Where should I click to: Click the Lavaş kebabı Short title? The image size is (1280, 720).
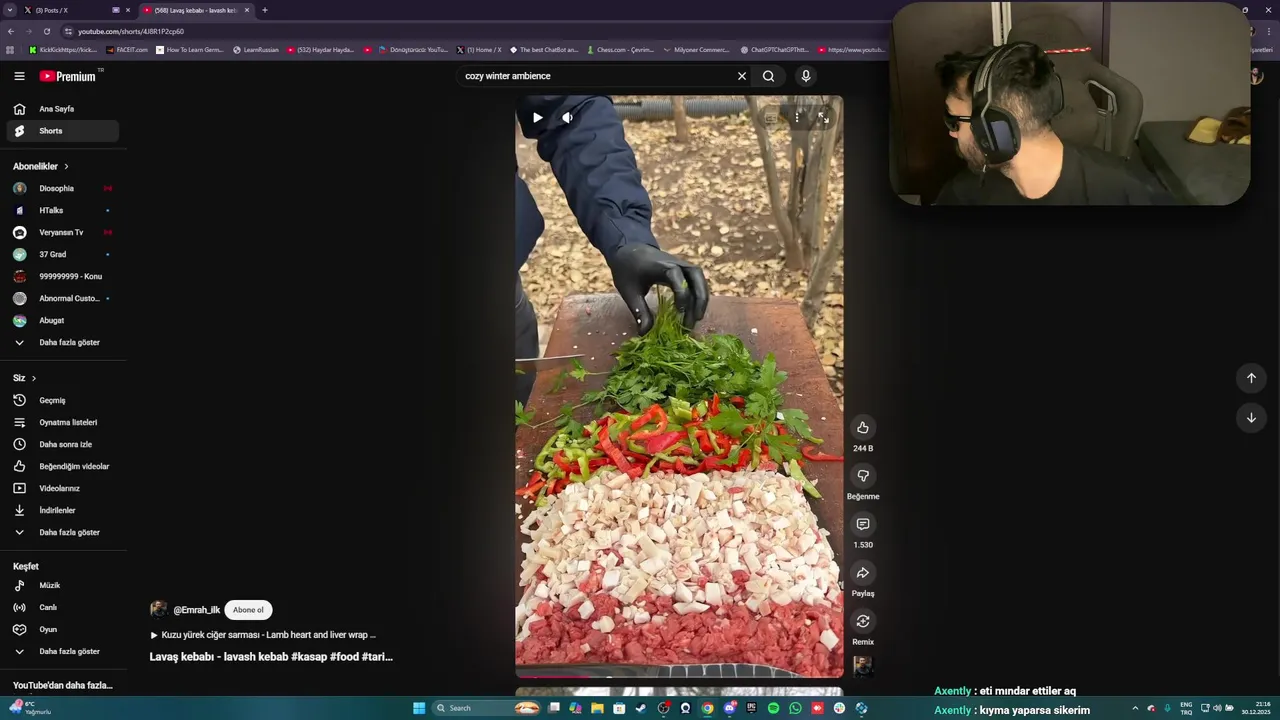271,657
